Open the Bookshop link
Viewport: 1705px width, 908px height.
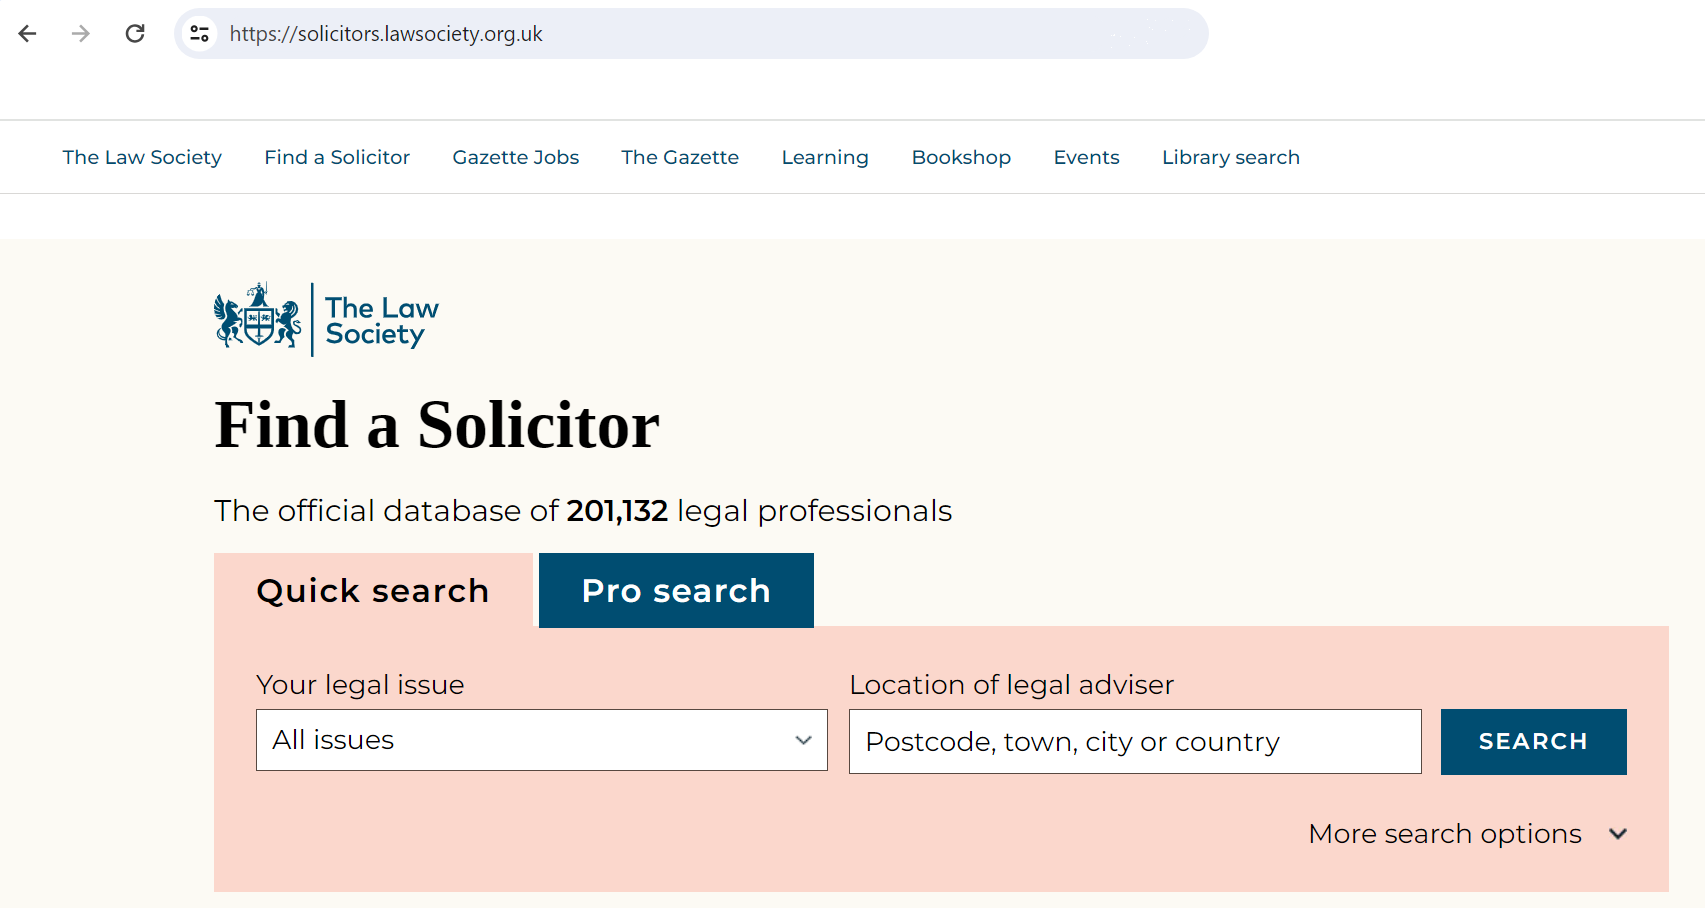(x=961, y=157)
